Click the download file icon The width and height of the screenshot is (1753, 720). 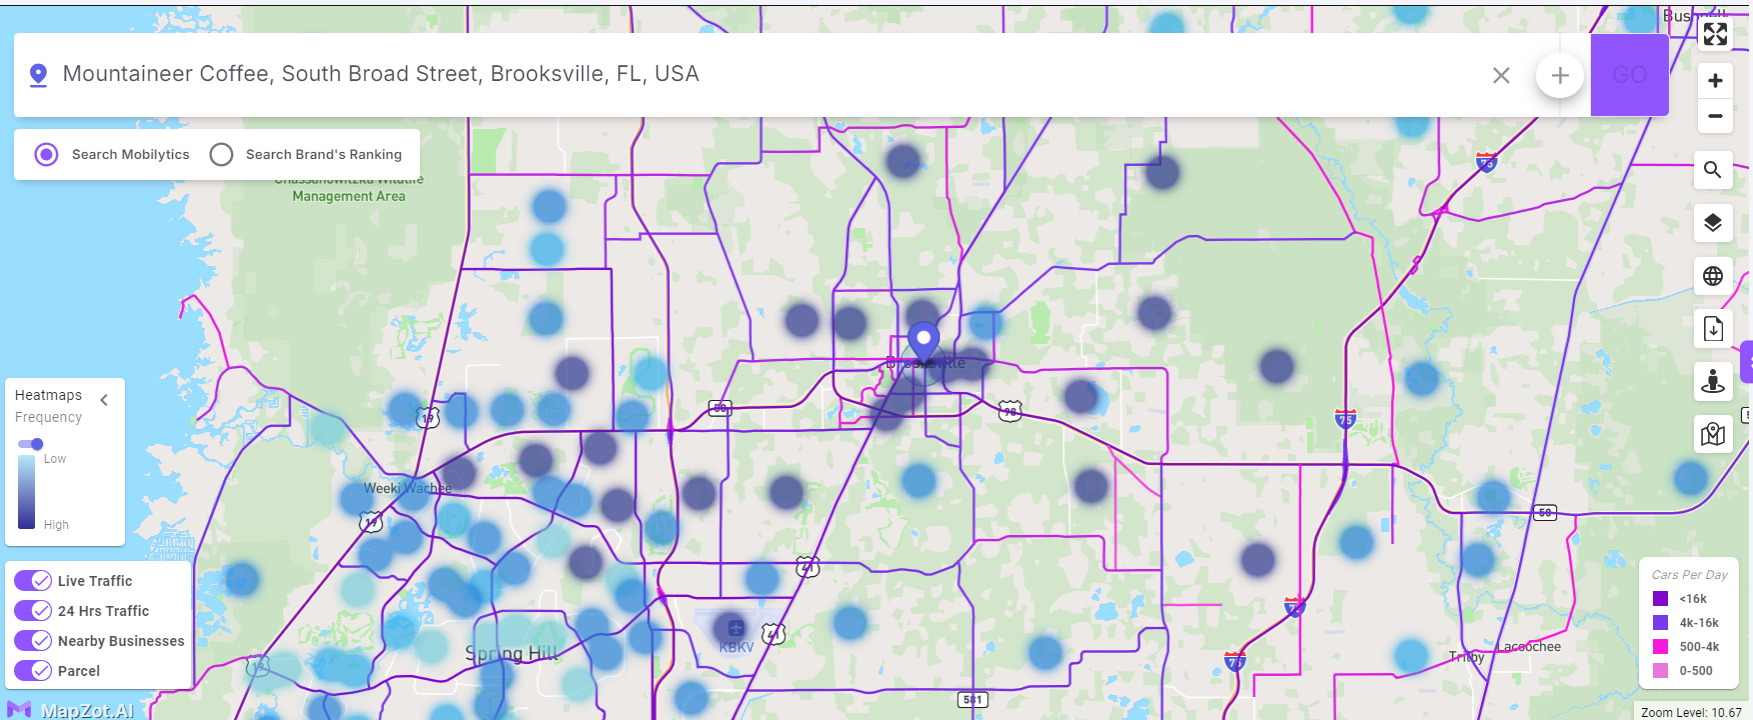(1713, 328)
